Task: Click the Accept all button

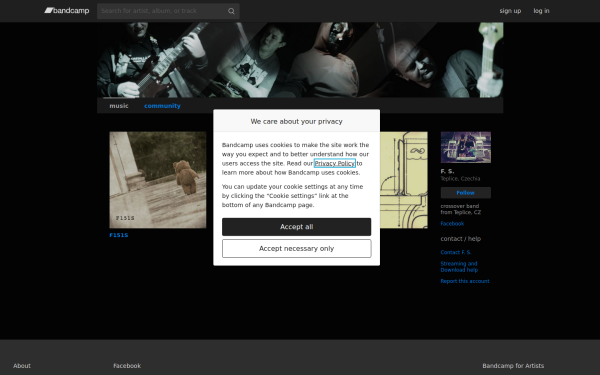Action: (x=297, y=227)
